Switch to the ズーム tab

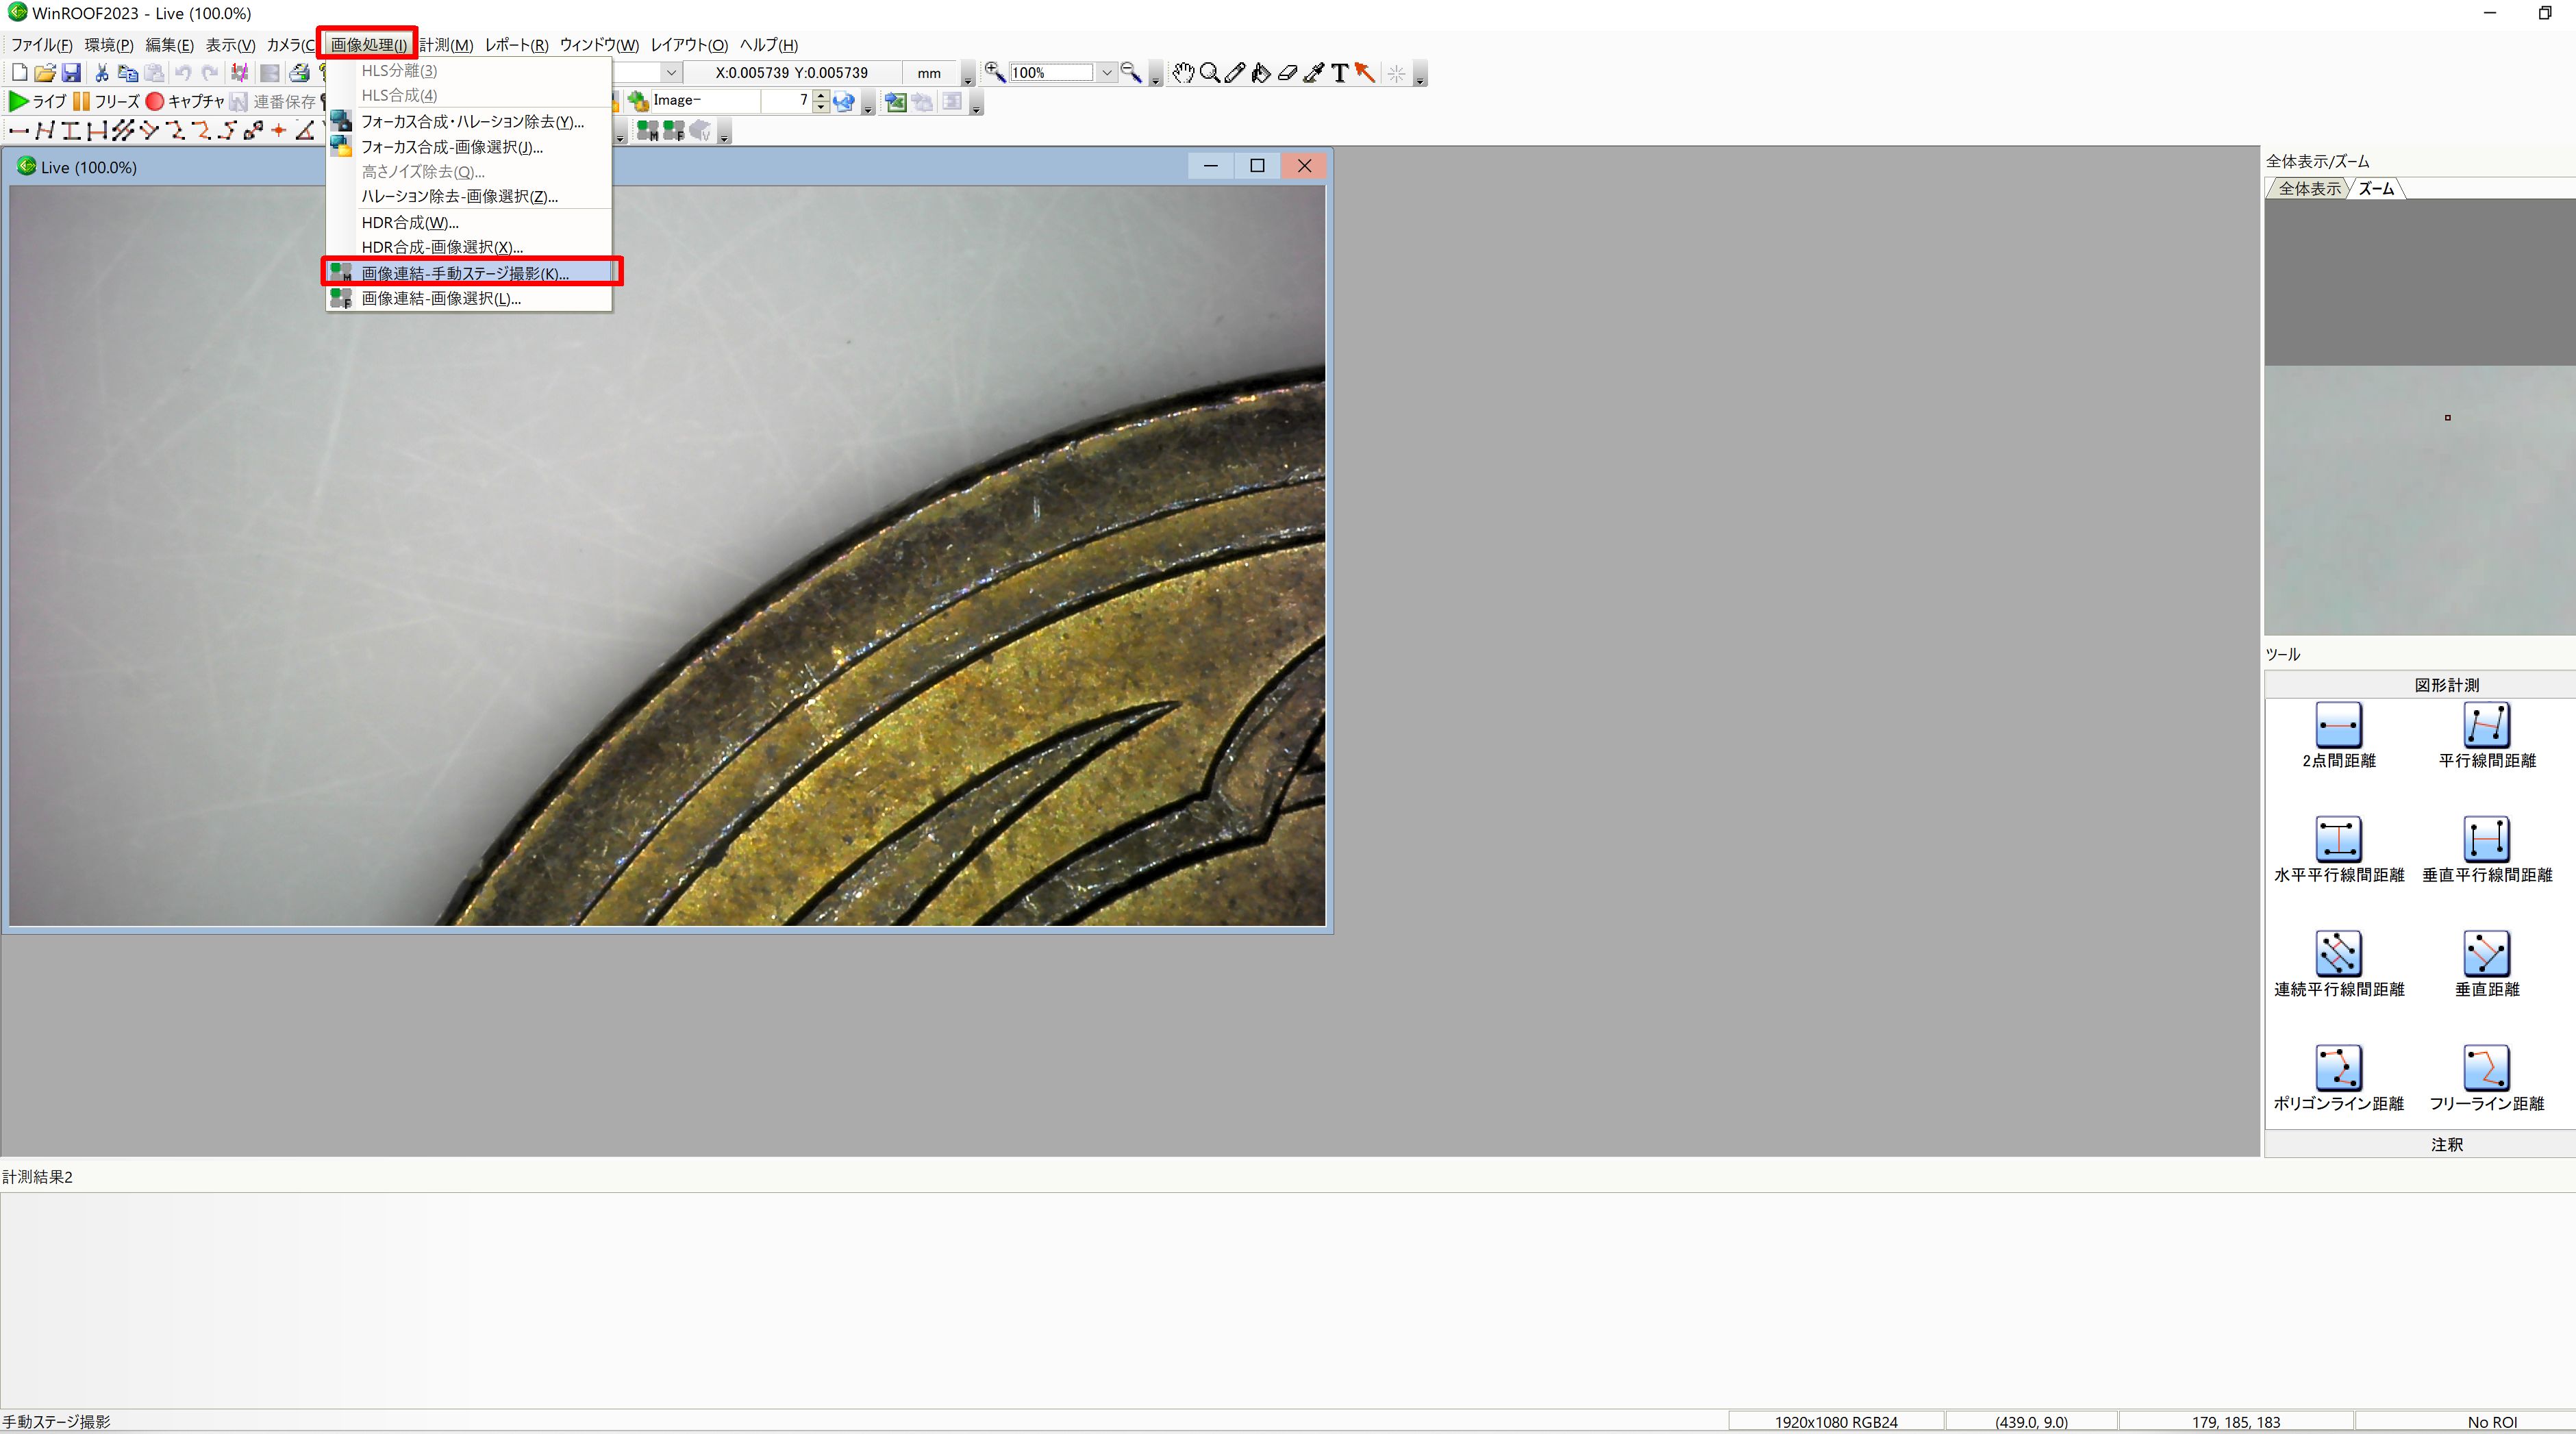click(2376, 189)
